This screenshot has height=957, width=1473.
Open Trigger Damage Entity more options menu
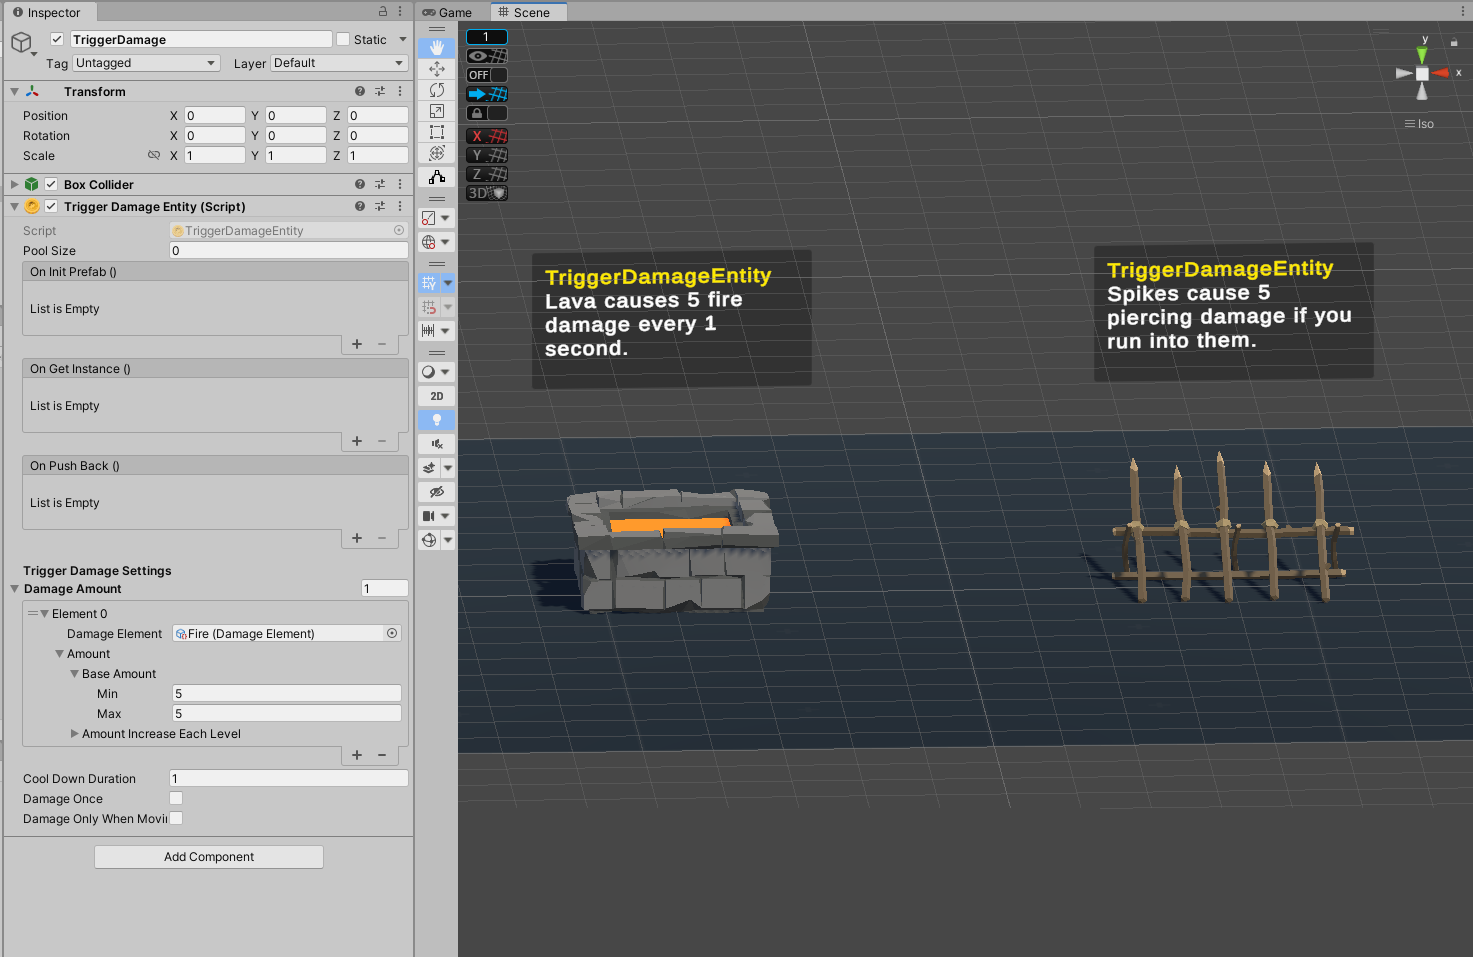[x=400, y=206]
